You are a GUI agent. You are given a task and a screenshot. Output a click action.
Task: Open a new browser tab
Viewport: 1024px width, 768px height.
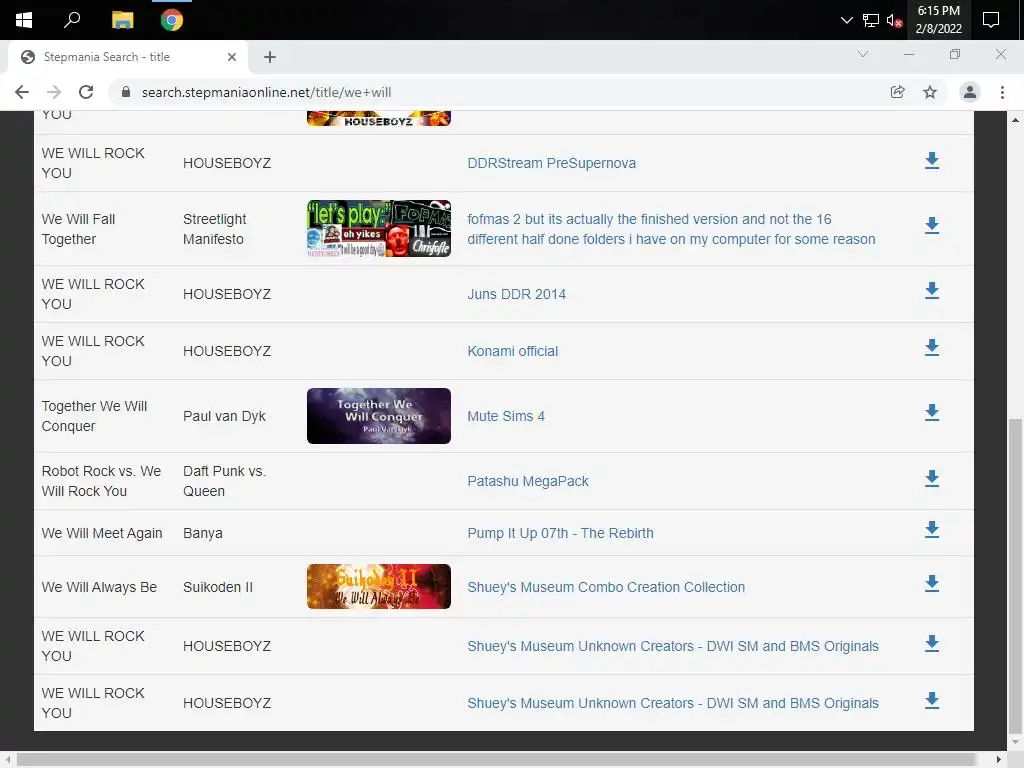pos(270,57)
